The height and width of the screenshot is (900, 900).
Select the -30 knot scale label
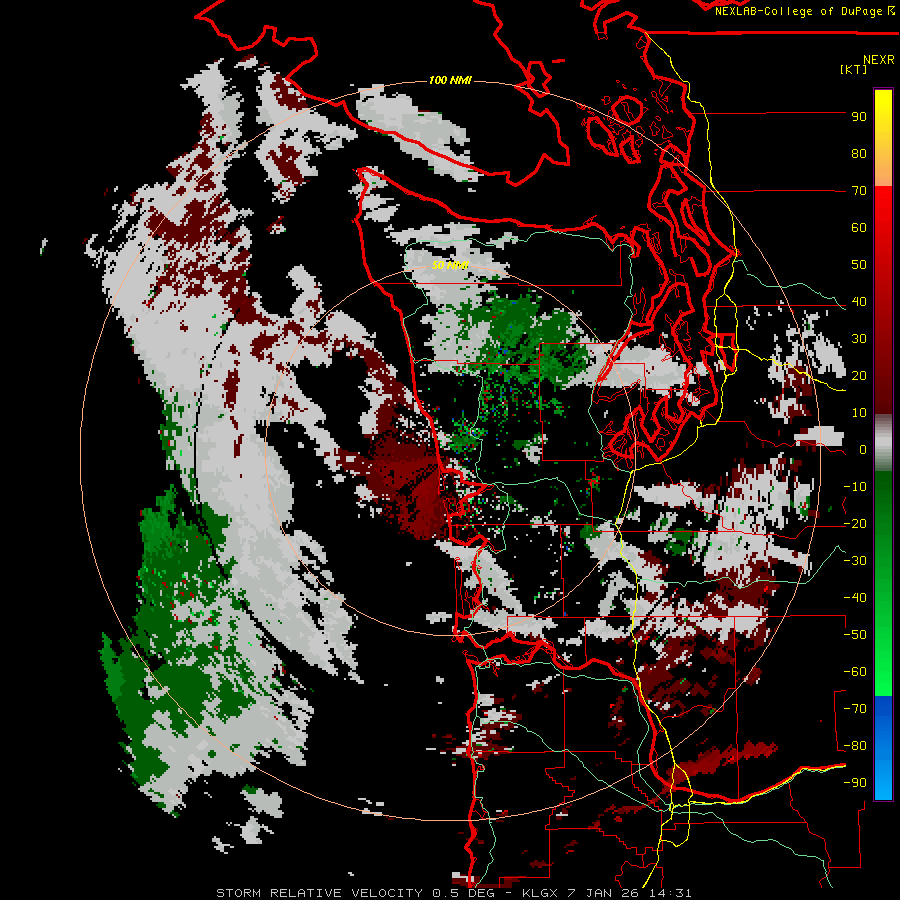click(855, 561)
